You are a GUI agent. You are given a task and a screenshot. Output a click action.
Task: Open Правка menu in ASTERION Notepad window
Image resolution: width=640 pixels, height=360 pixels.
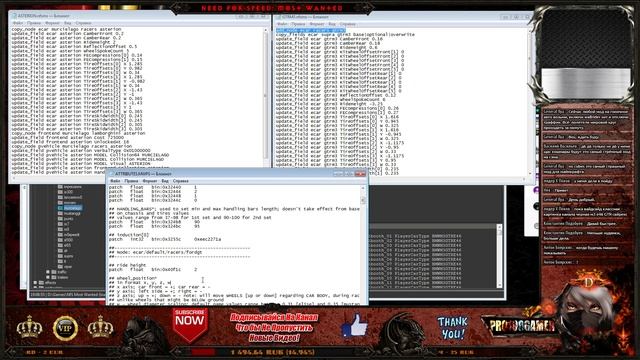[x=34, y=23]
